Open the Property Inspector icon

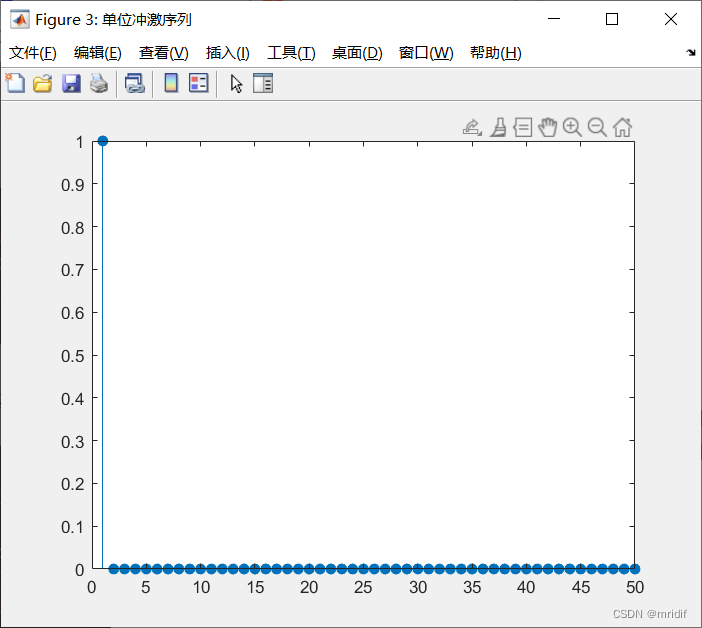(263, 83)
